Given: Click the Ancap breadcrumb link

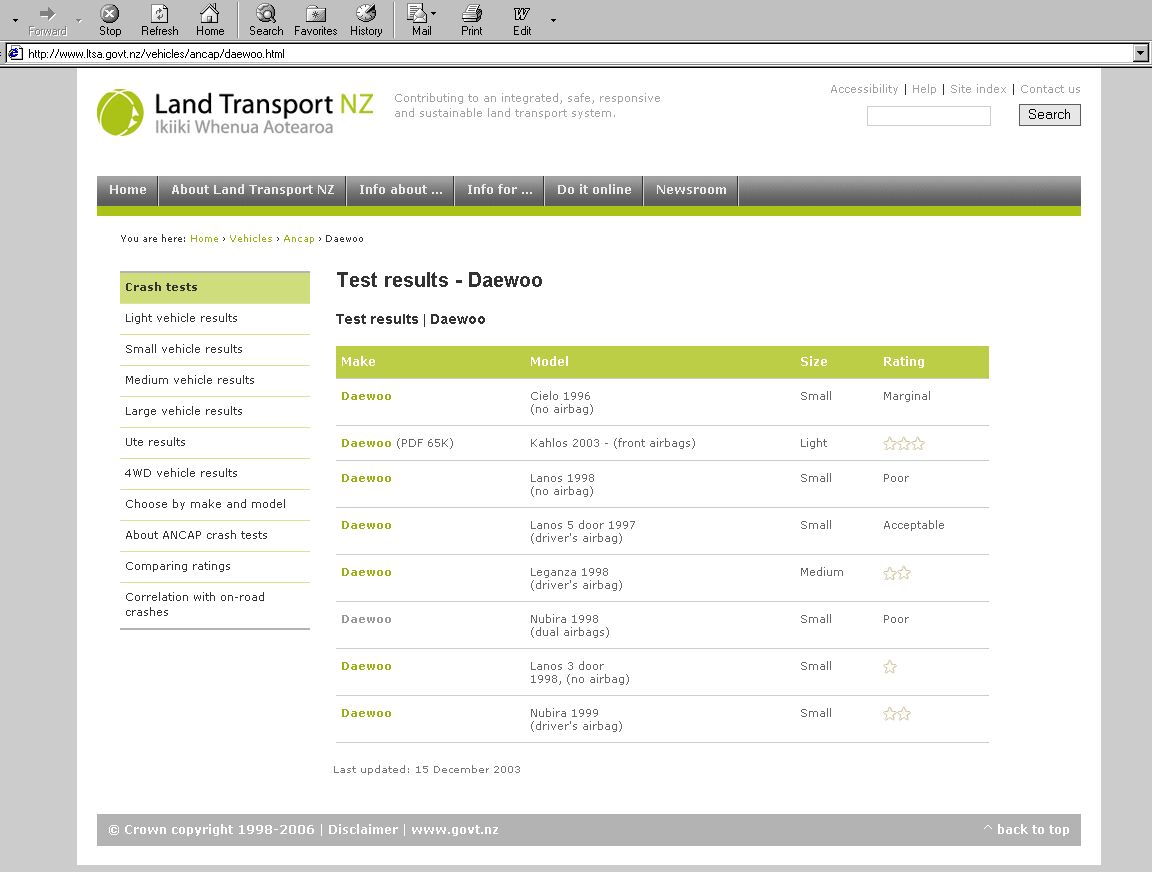Looking at the screenshot, I should coord(299,239).
